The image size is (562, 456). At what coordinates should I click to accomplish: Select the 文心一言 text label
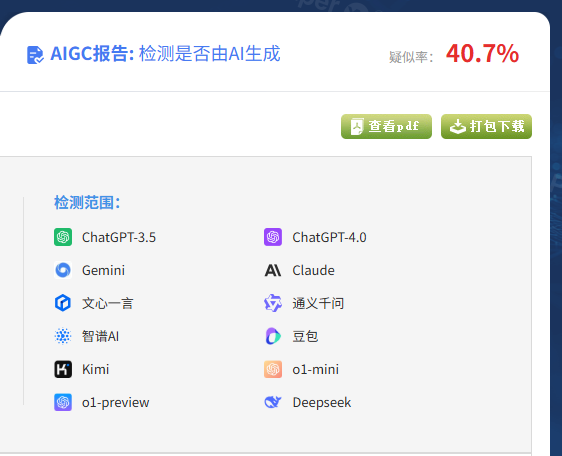pyautogui.click(x=108, y=303)
